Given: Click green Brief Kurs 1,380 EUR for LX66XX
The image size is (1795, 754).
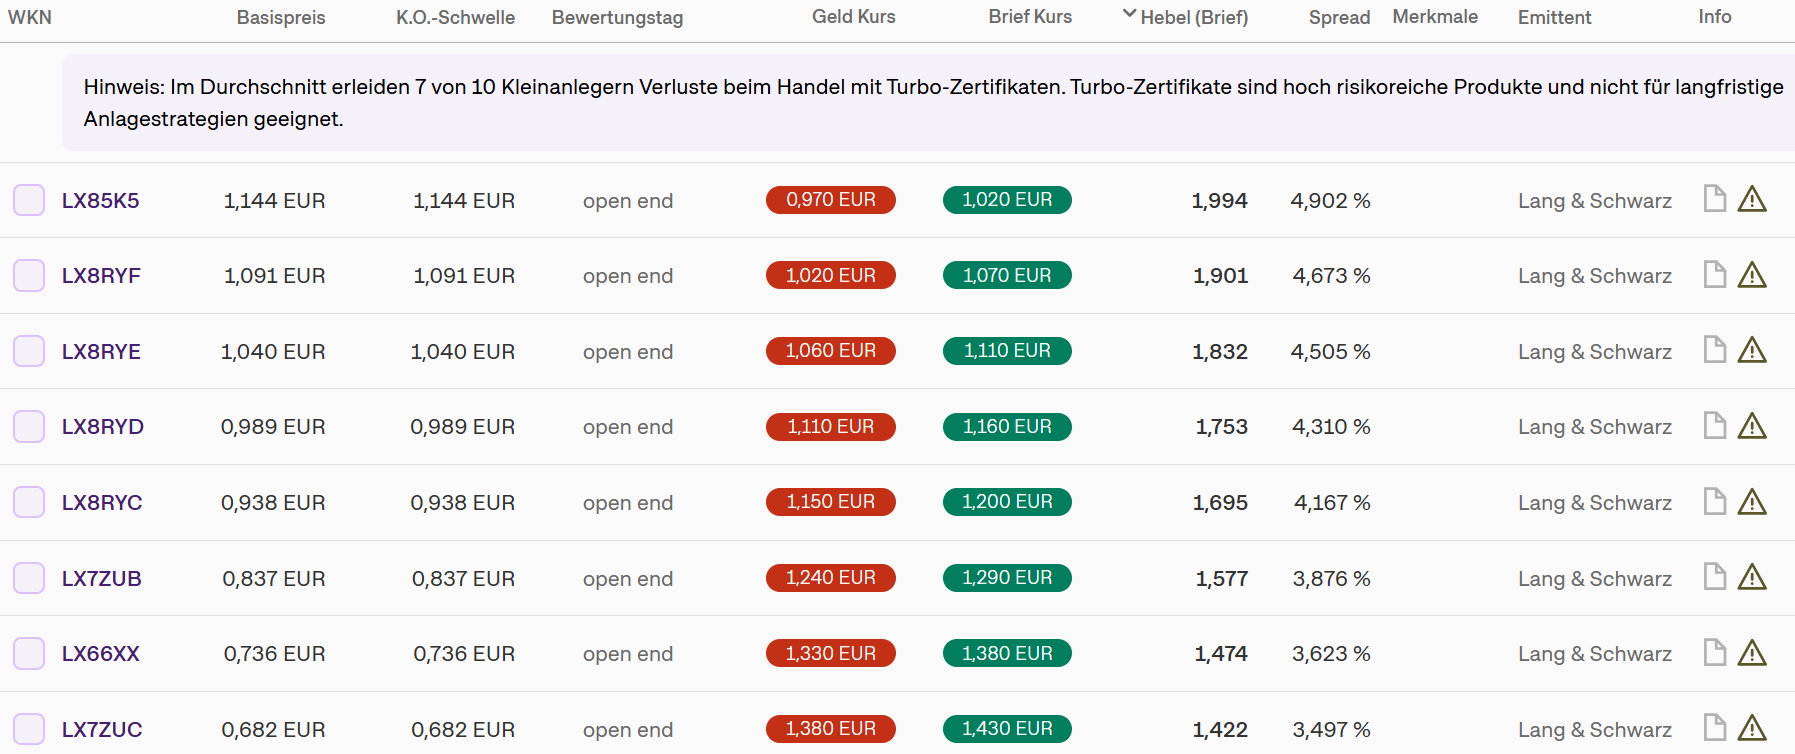Looking at the screenshot, I should coord(1007,653).
